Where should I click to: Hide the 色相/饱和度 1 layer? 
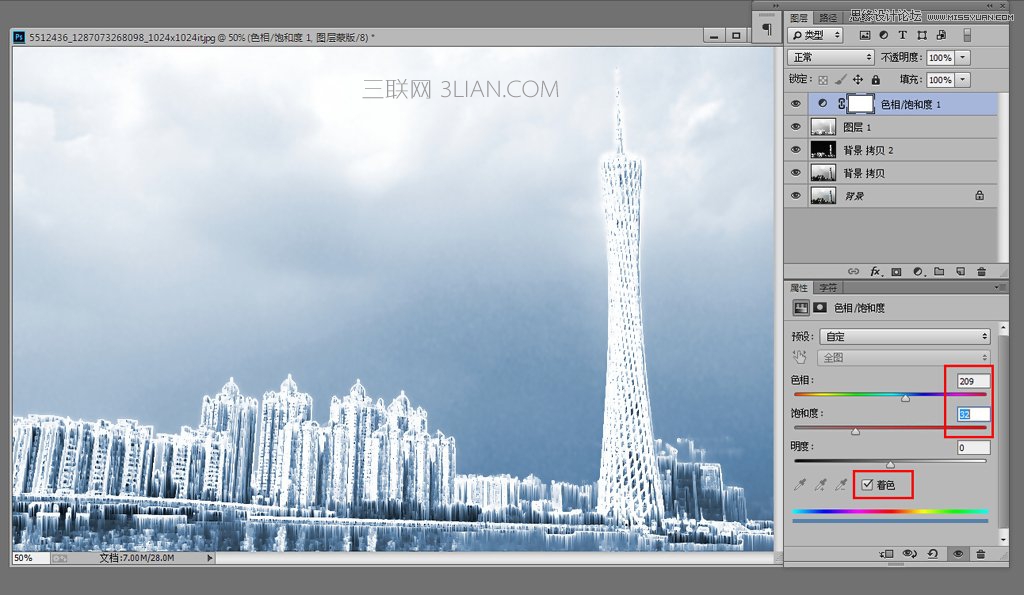point(795,104)
